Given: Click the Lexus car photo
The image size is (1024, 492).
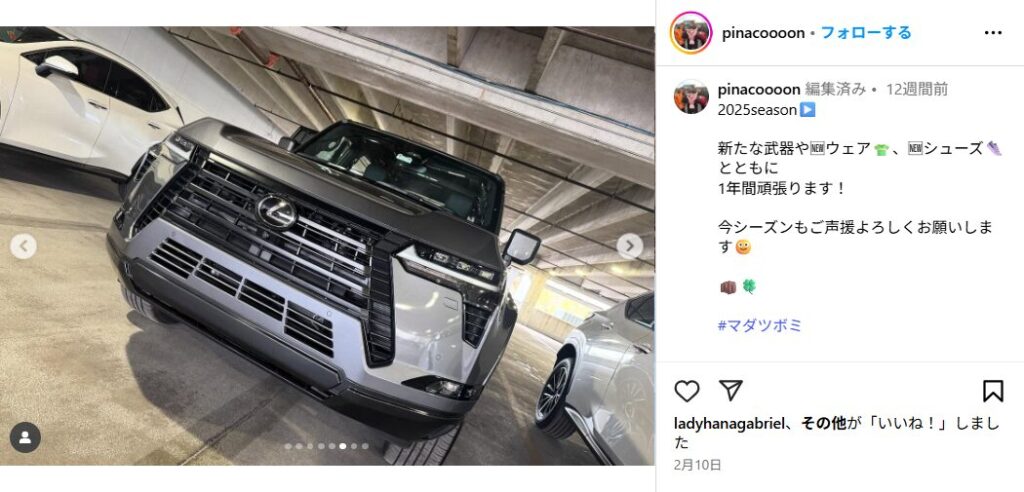Looking at the screenshot, I should (x=327, y=246).
